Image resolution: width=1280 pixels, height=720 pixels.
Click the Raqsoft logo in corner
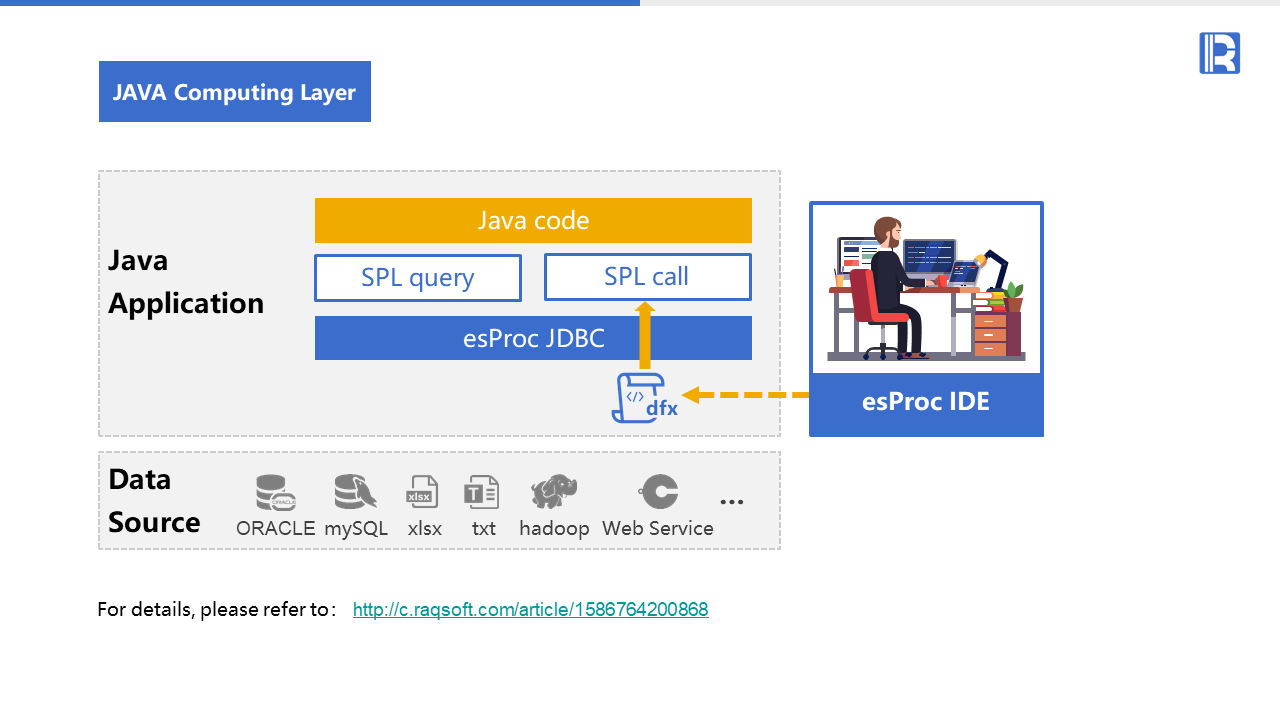(x=1220, y=53)
